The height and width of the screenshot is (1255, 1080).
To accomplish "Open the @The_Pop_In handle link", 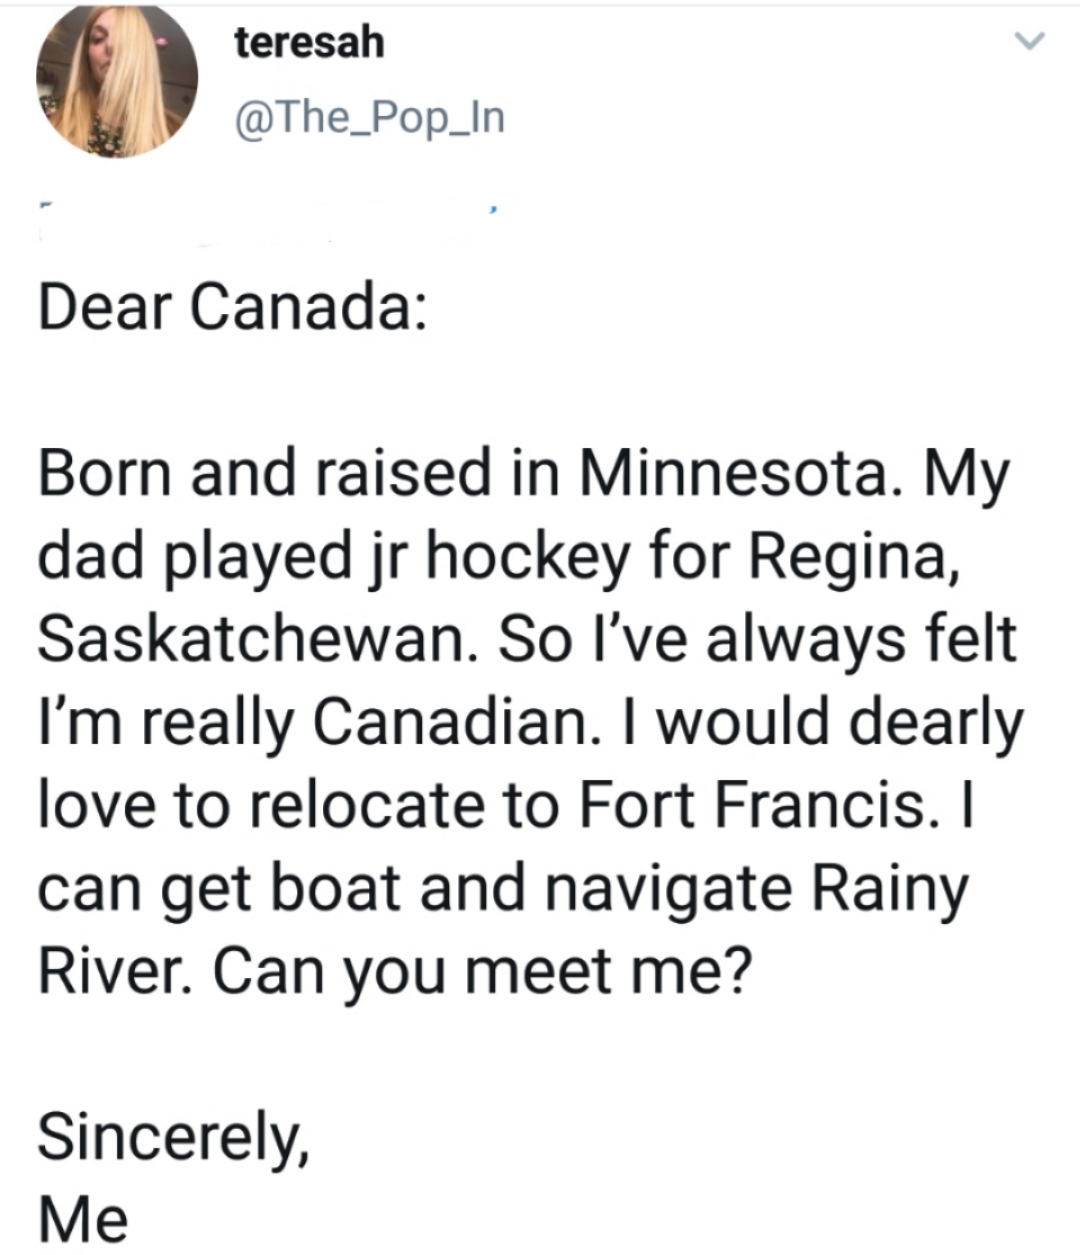I will 369,120.
